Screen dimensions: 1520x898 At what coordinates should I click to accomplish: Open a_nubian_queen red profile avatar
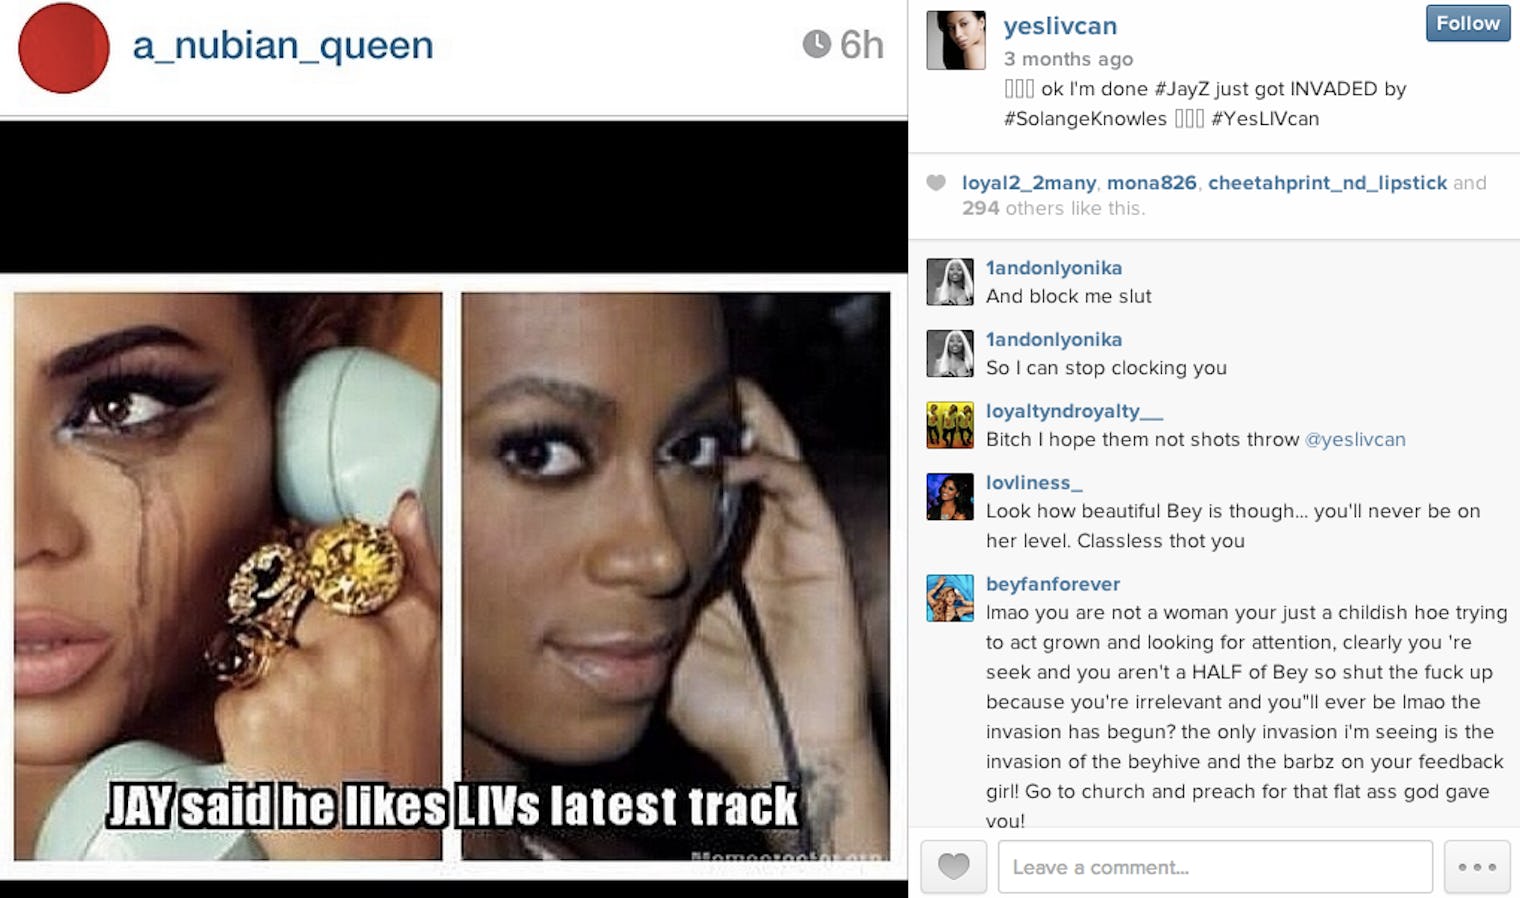(64, 48)
